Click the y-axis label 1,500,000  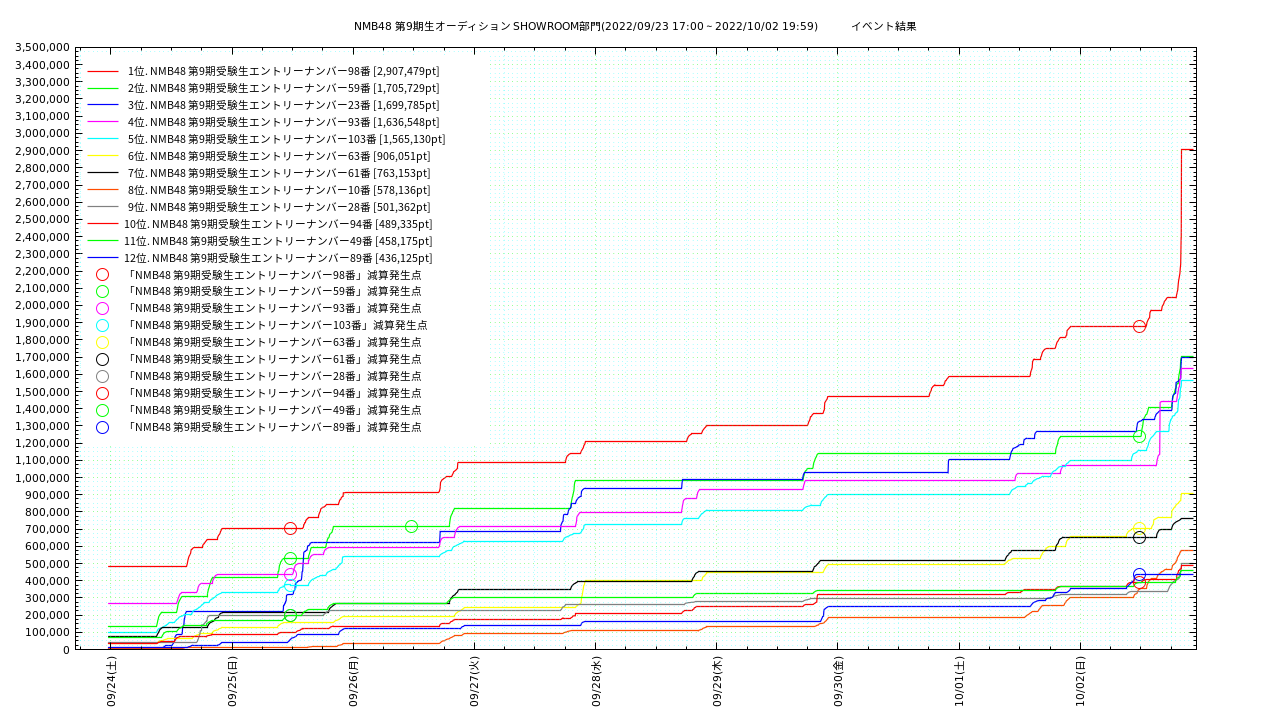point(44,392)
